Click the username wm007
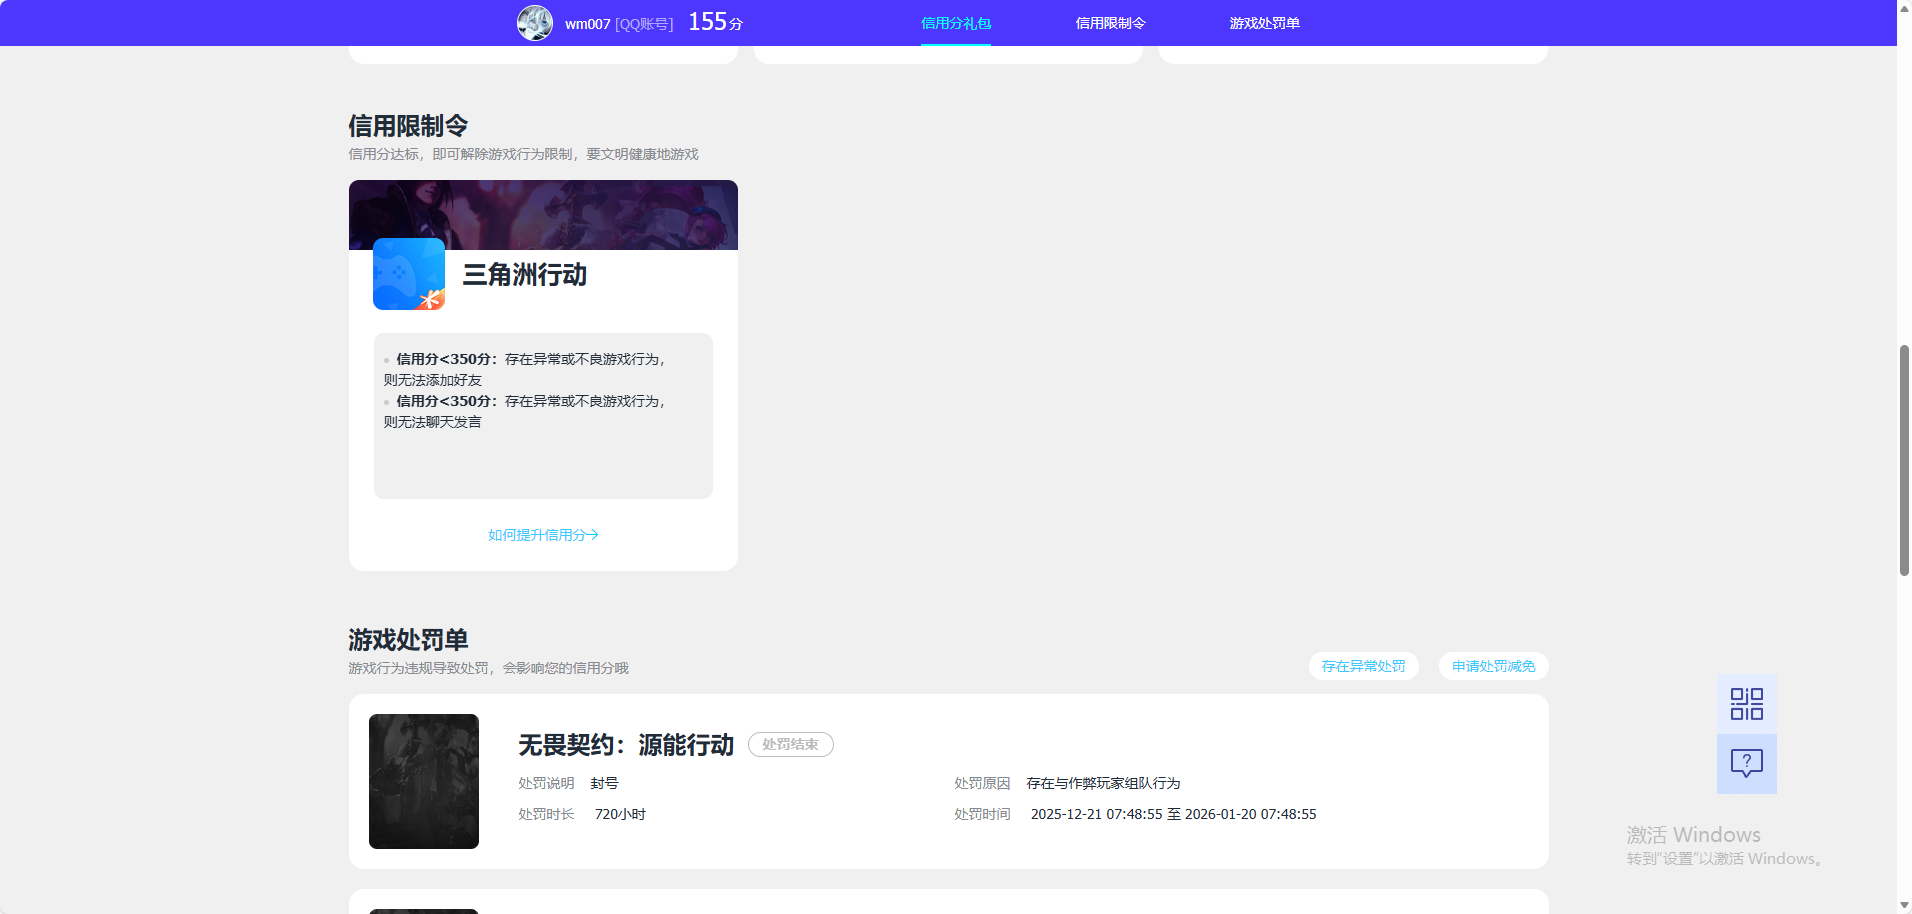 (586, 23)
